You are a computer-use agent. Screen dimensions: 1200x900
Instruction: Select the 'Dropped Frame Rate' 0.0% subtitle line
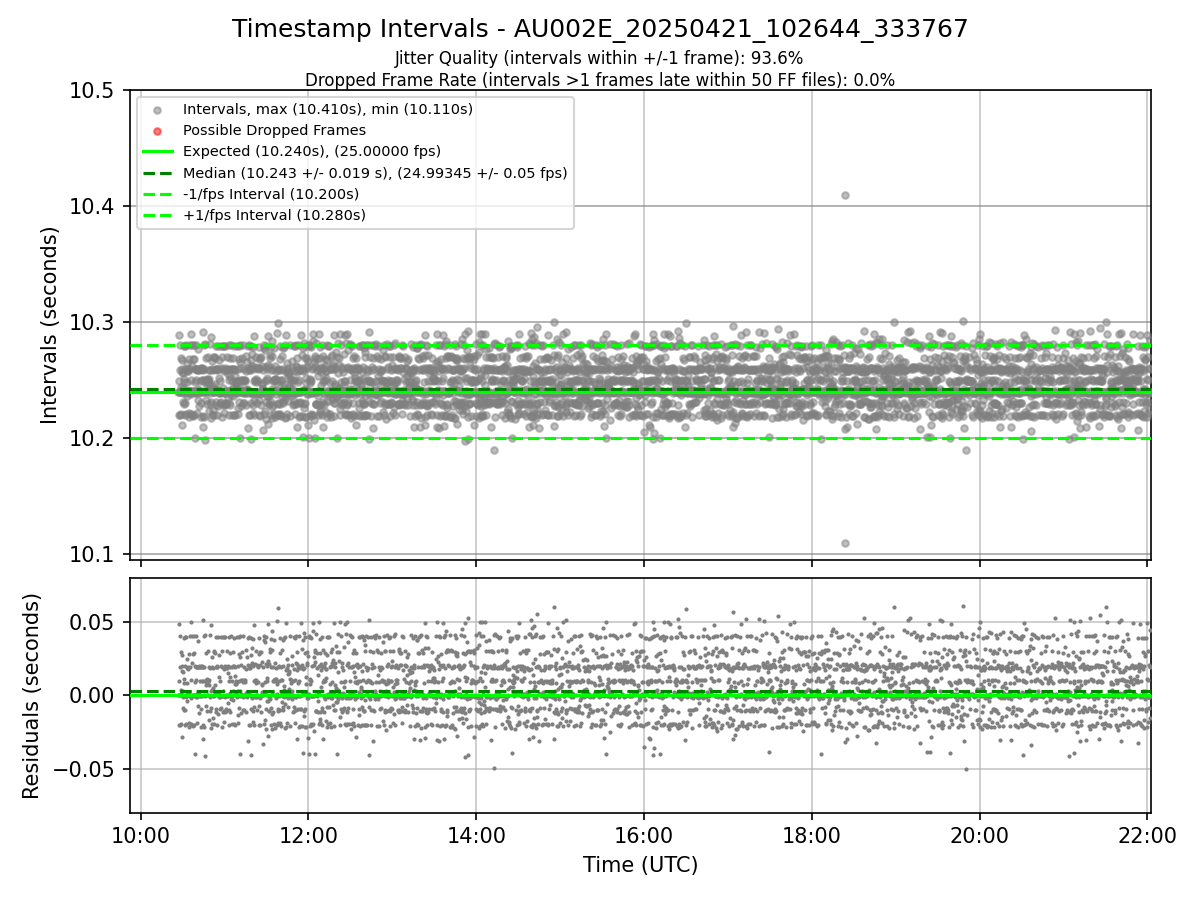point(600,79)
